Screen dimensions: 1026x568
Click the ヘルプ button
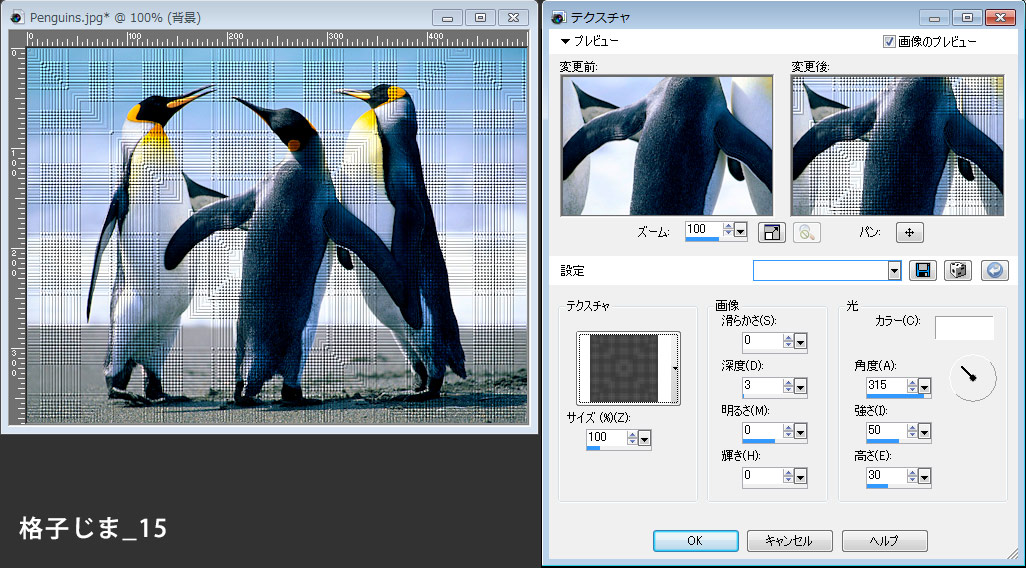click(884, 540)
